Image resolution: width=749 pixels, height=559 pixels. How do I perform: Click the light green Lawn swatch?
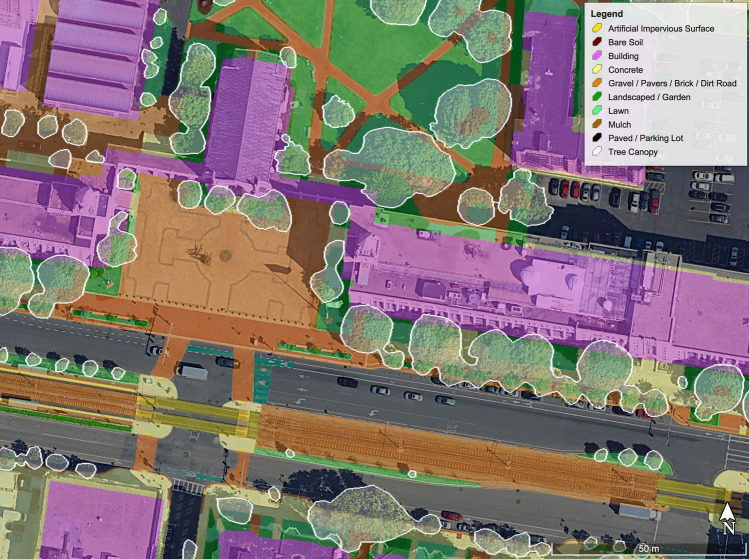pos(597,111)
